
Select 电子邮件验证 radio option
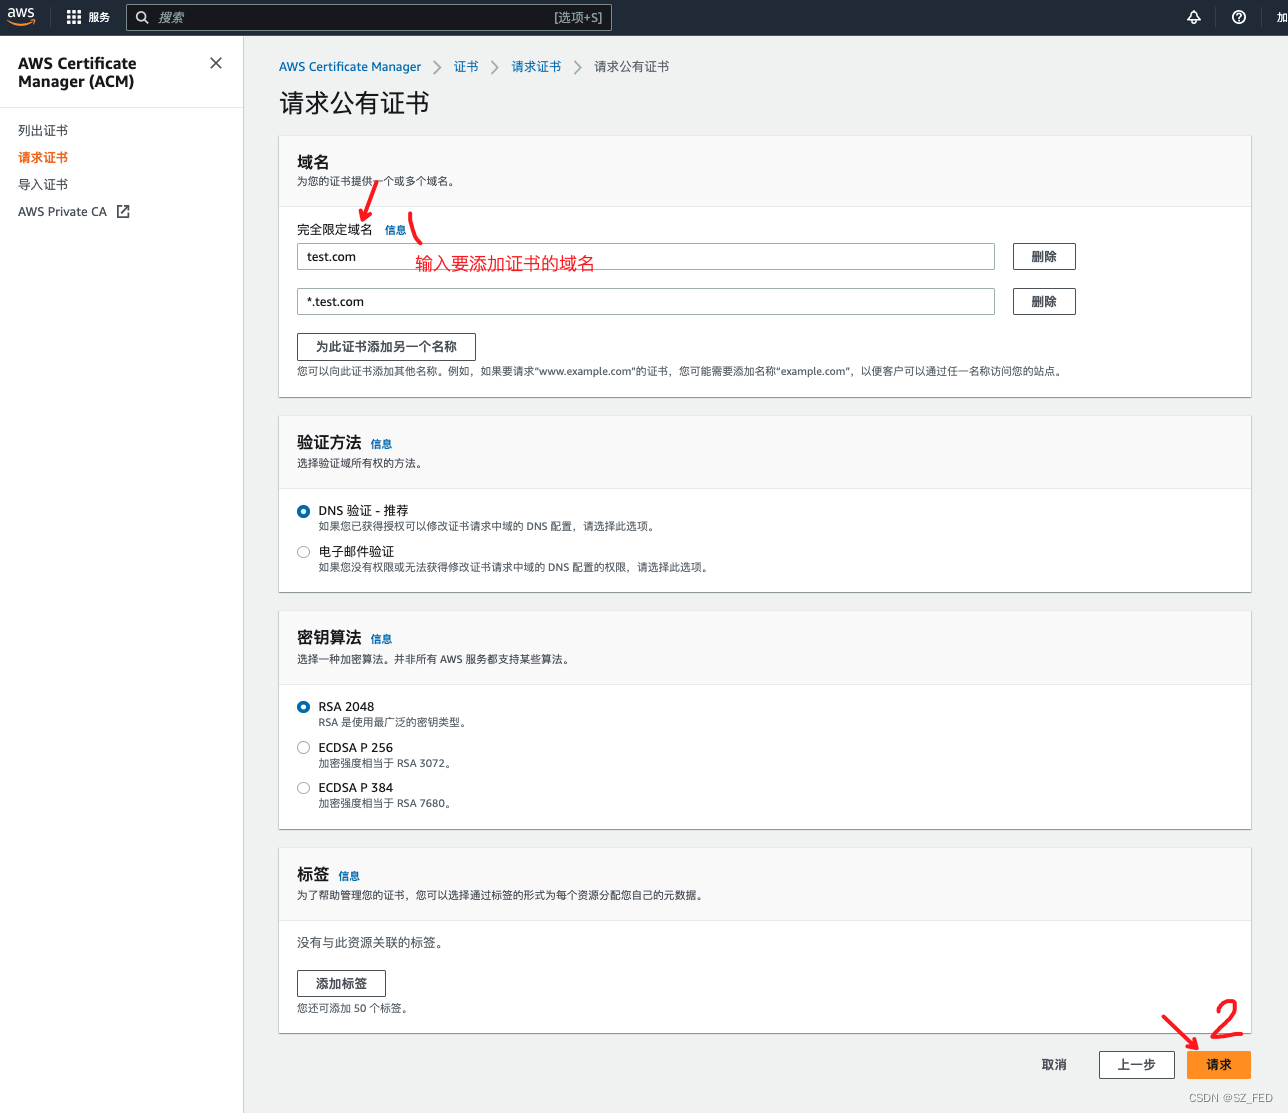click(303, 552)
